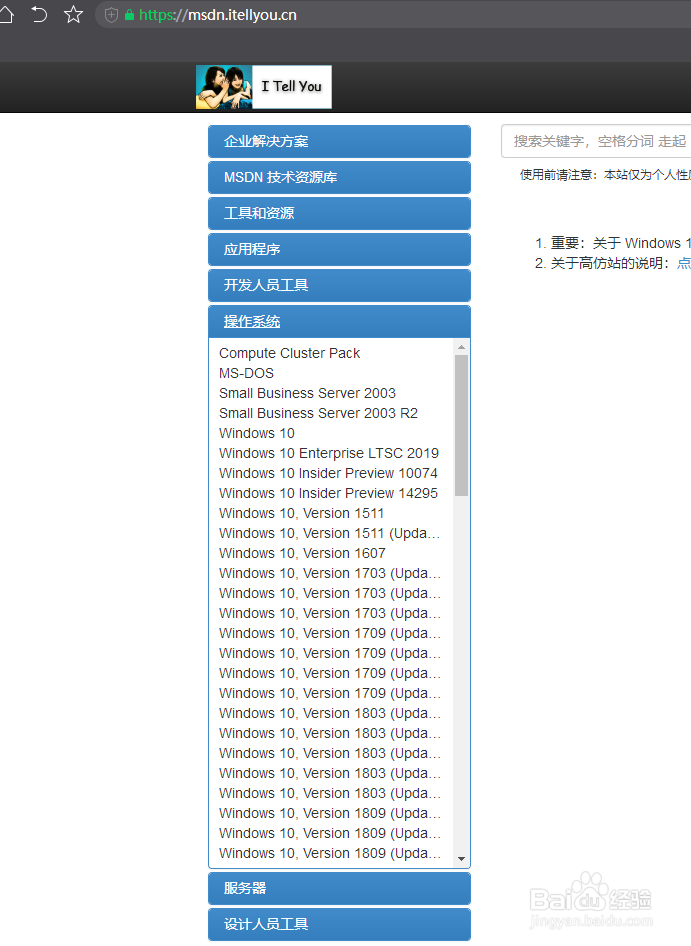Collapse the 操作系统 panel
Image resolution: width=691 pixels, height=946 pixels.
click(339, 322)
